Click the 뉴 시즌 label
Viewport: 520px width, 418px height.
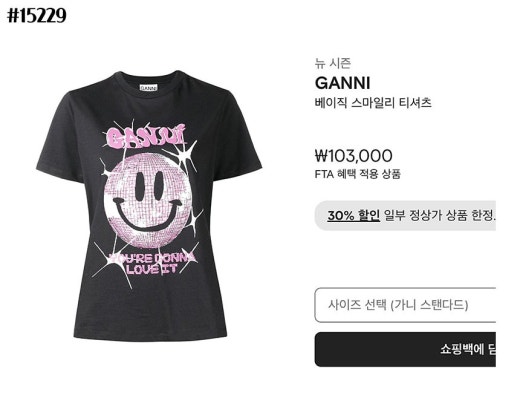[333, 63]
